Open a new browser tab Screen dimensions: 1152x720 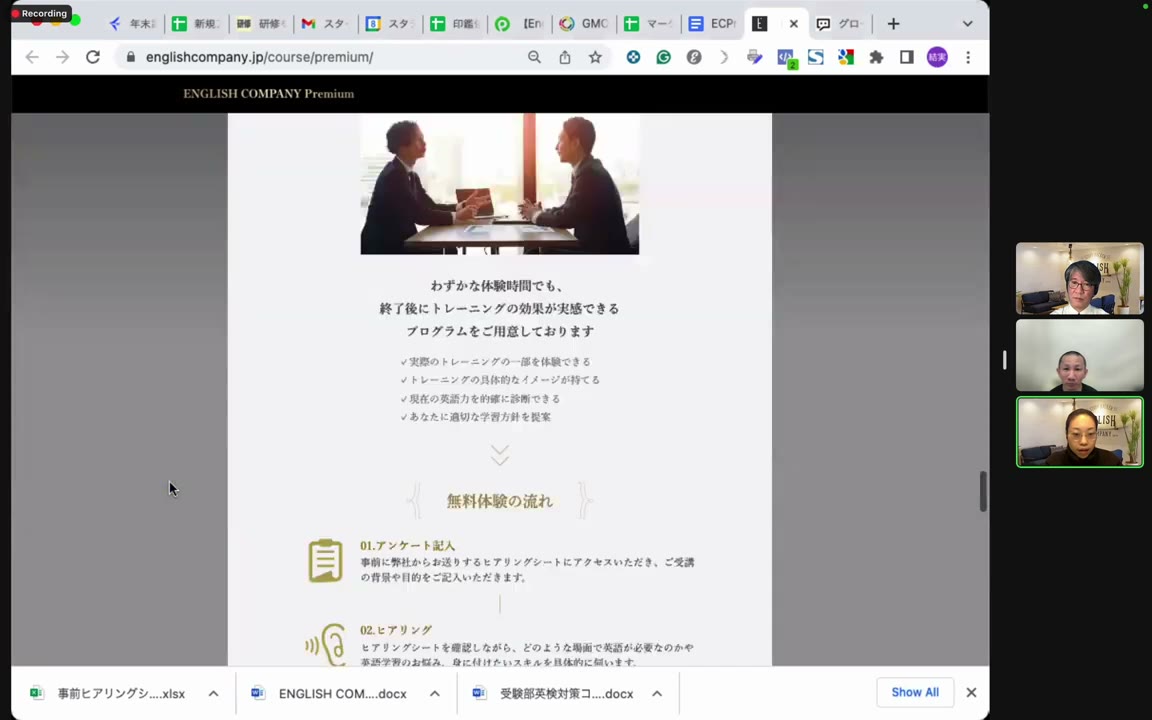click(893, 24)
